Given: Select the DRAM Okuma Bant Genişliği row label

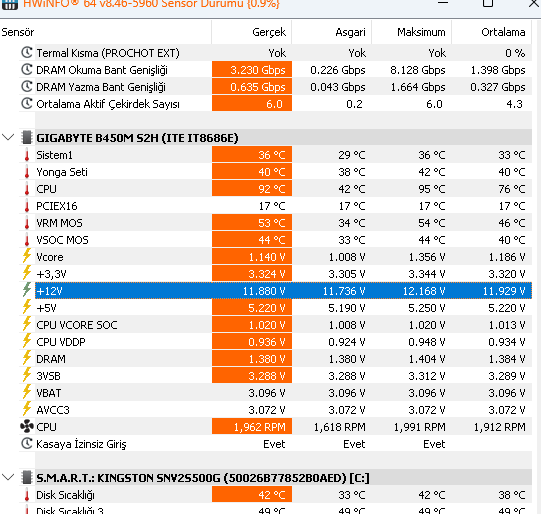Looking at the screenshot, I should click(x=102, y=70).
